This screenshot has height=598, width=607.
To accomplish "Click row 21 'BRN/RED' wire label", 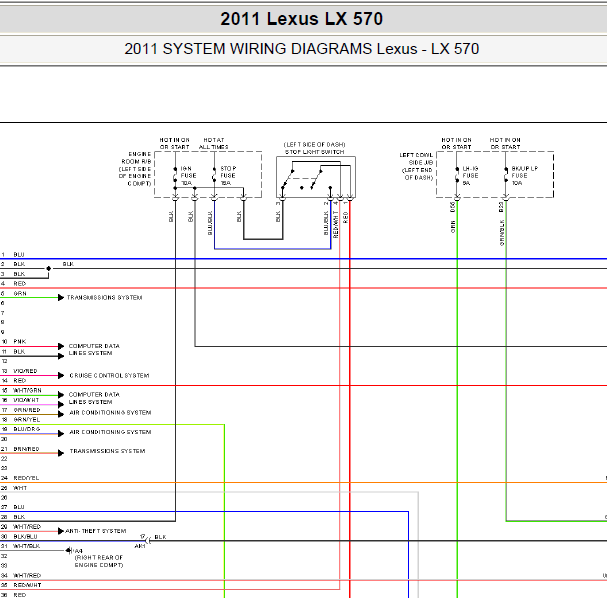I will click(x=26, y=449).
